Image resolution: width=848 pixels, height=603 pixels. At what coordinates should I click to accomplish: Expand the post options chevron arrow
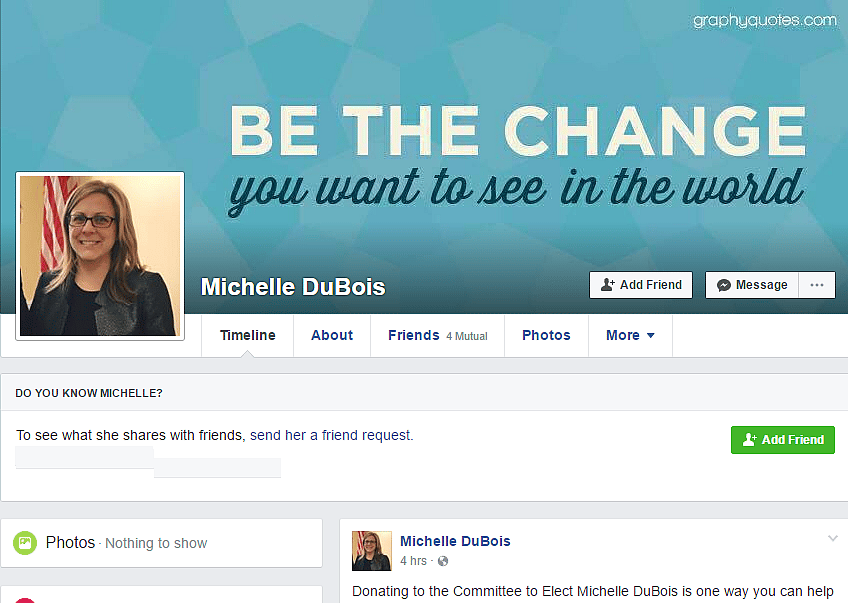point(833,538)
